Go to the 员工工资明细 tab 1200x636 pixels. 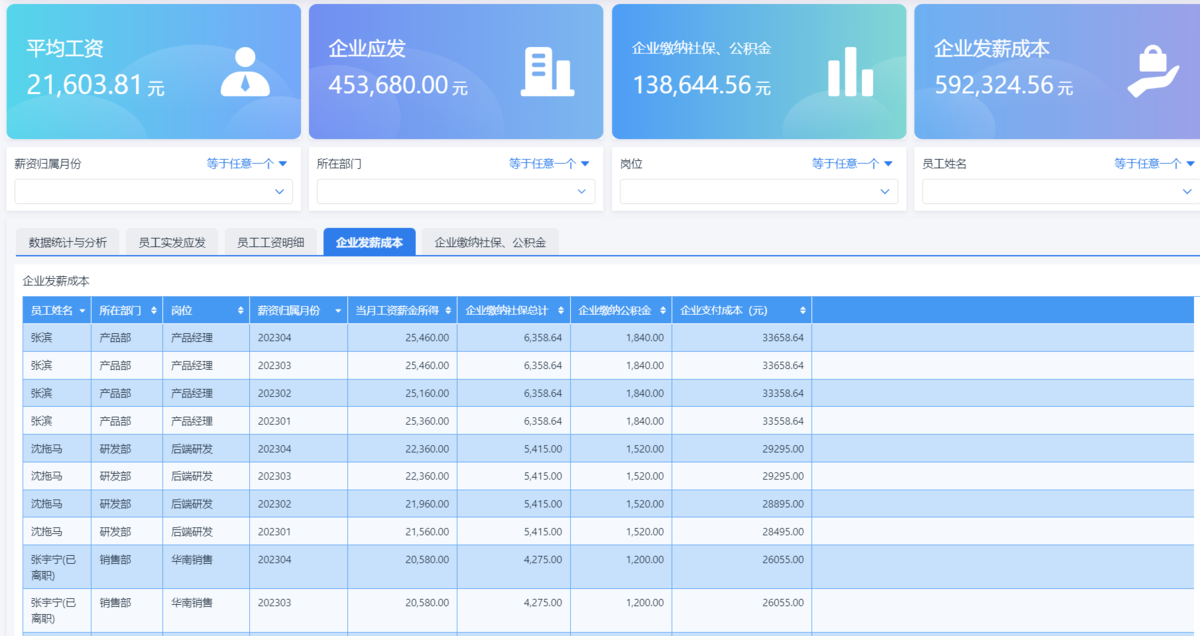[271, 242]
